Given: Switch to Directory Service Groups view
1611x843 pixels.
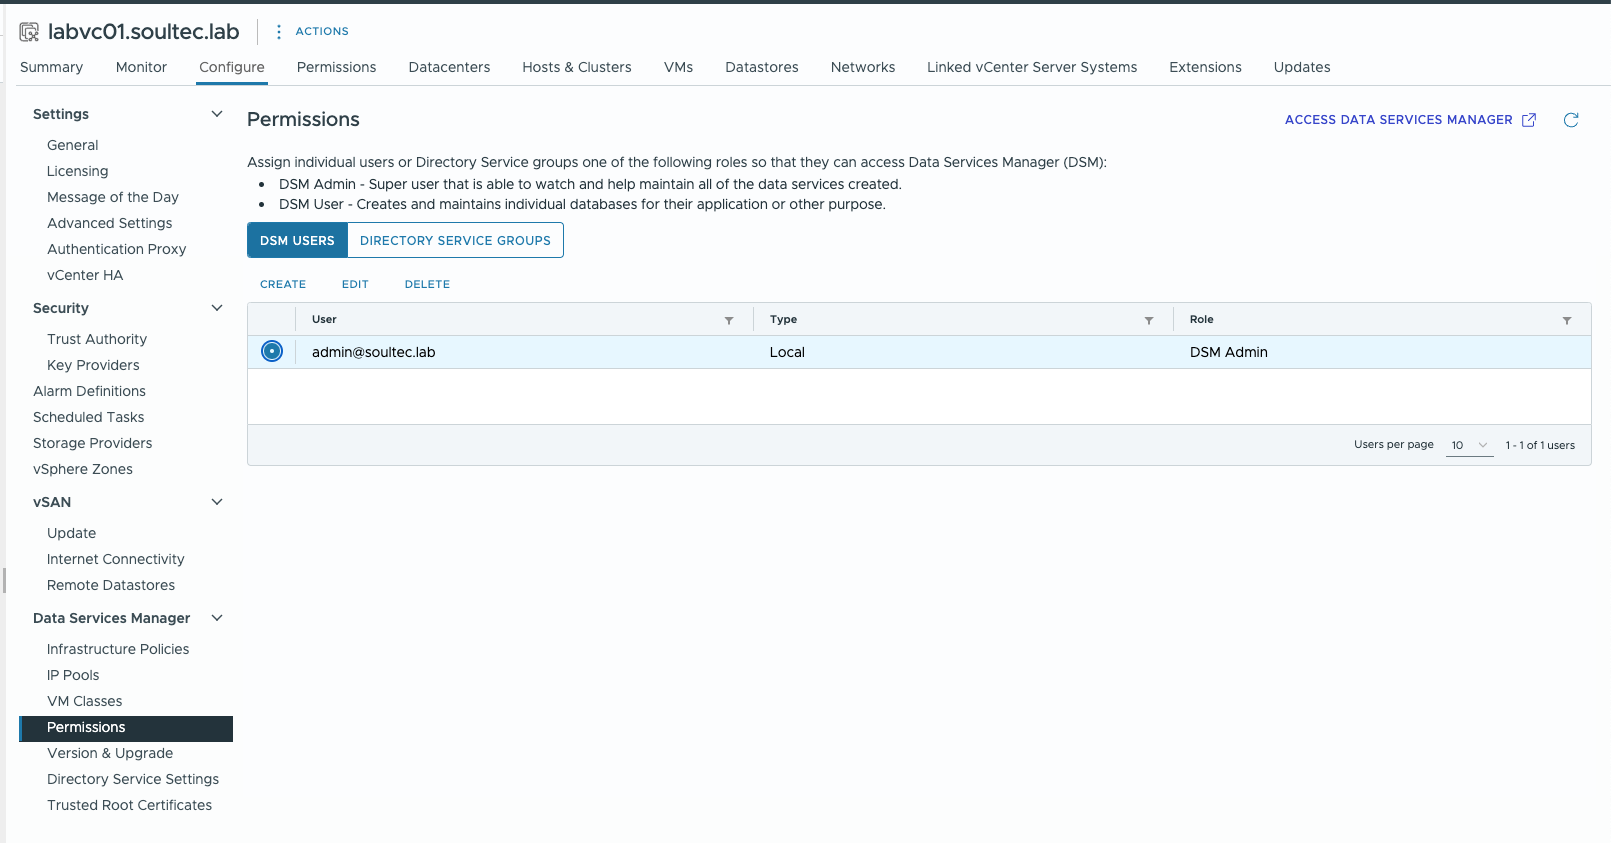Looking at the screenshot, I should [455, 241].
